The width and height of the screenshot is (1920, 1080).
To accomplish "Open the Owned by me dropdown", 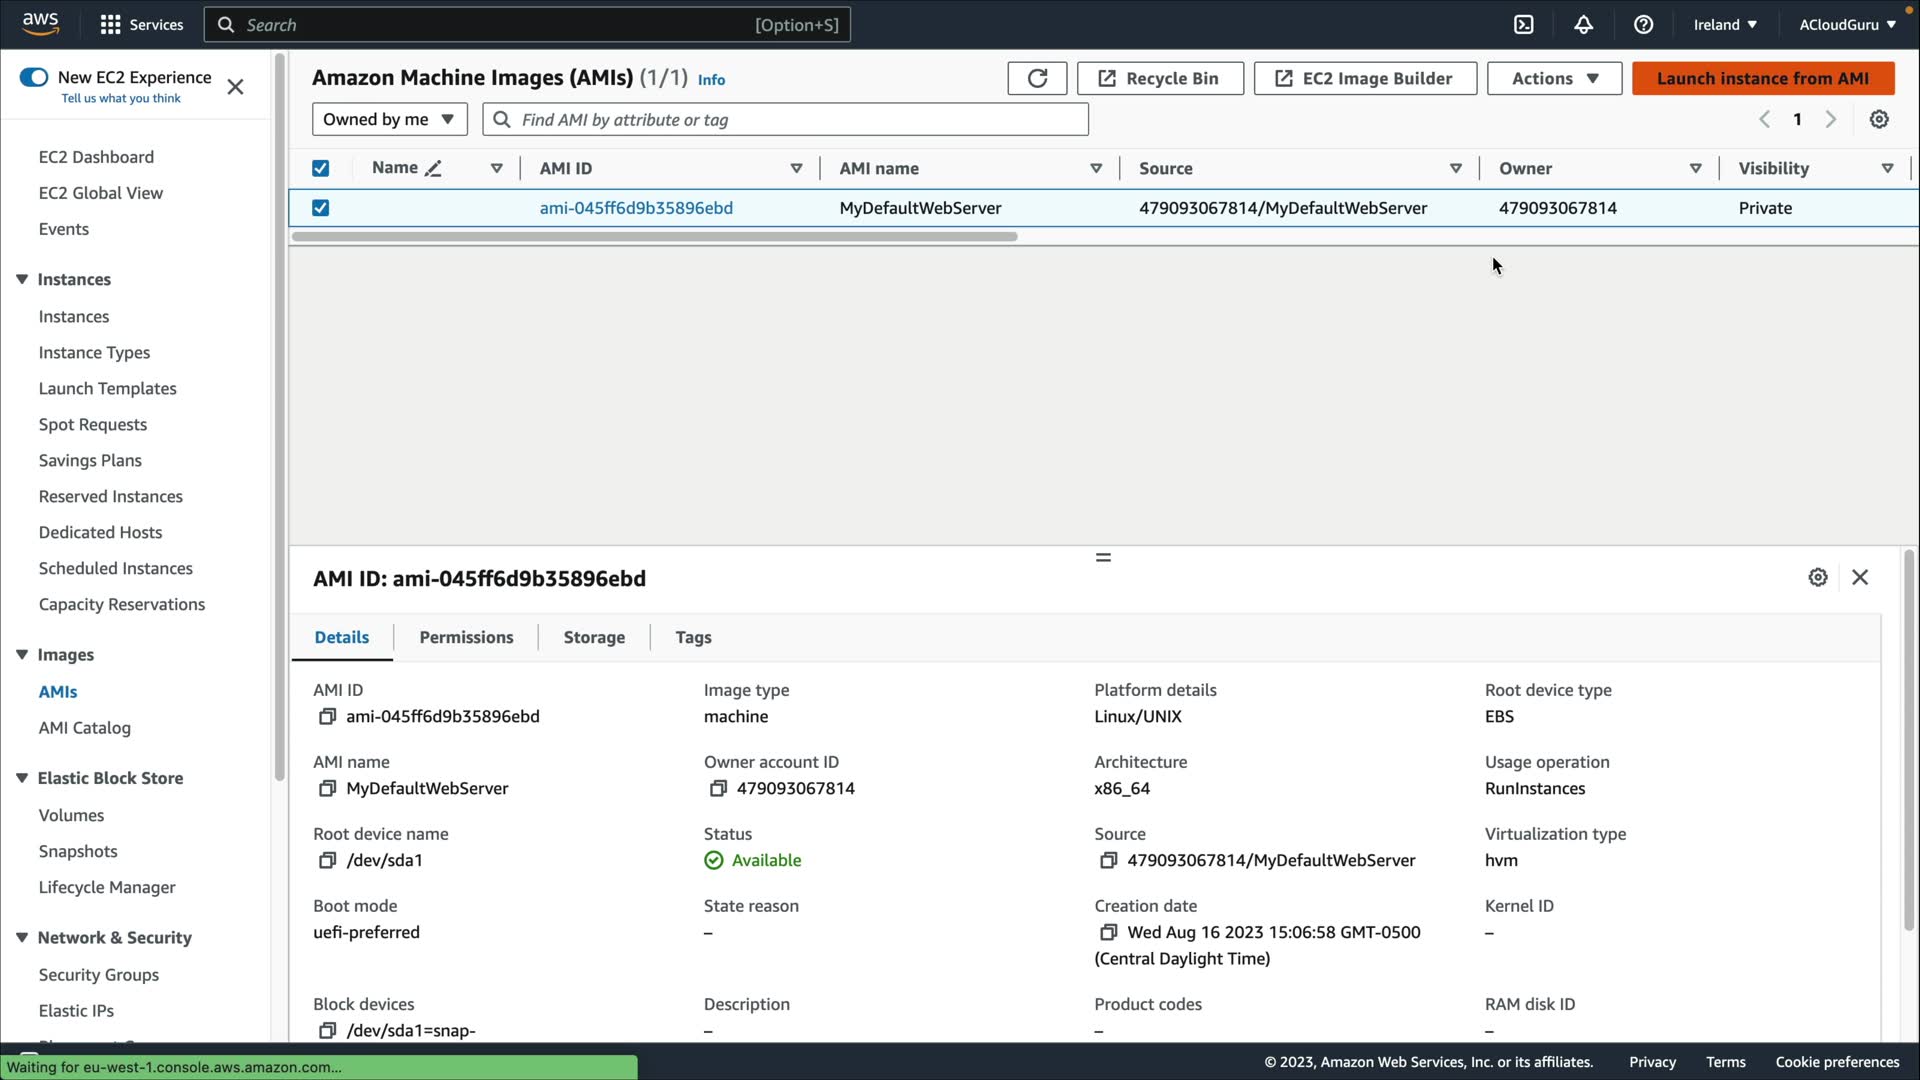I will click(x=388, y=119).
